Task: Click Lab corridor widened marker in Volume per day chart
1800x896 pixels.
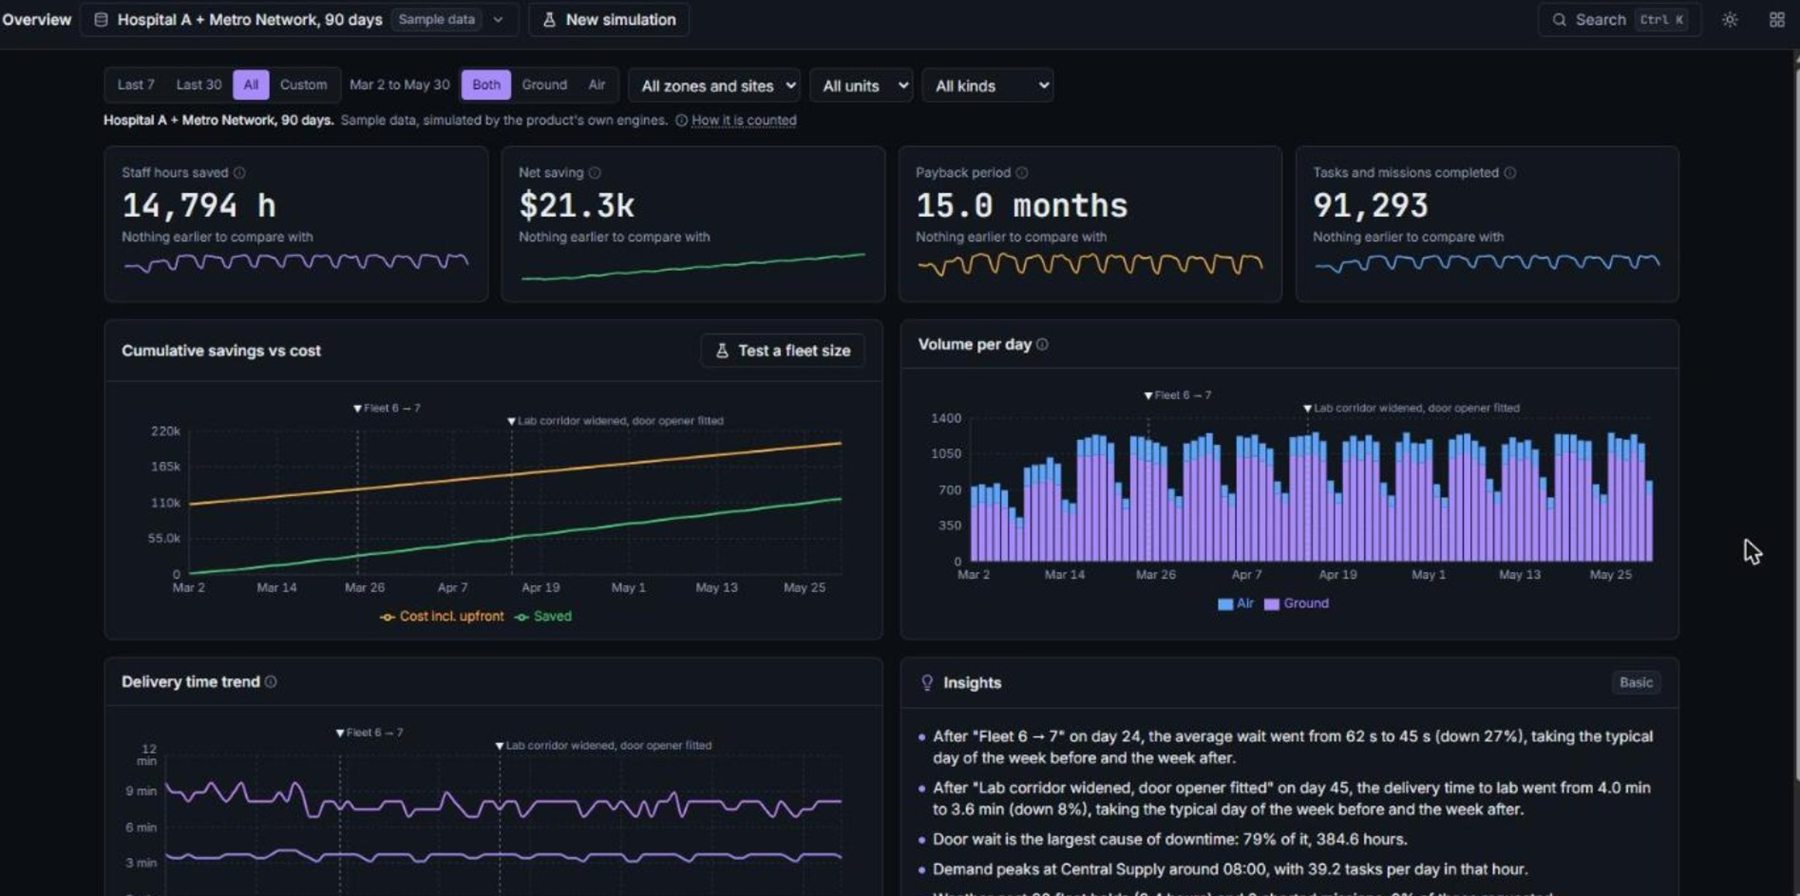Action: (1411, 408)
